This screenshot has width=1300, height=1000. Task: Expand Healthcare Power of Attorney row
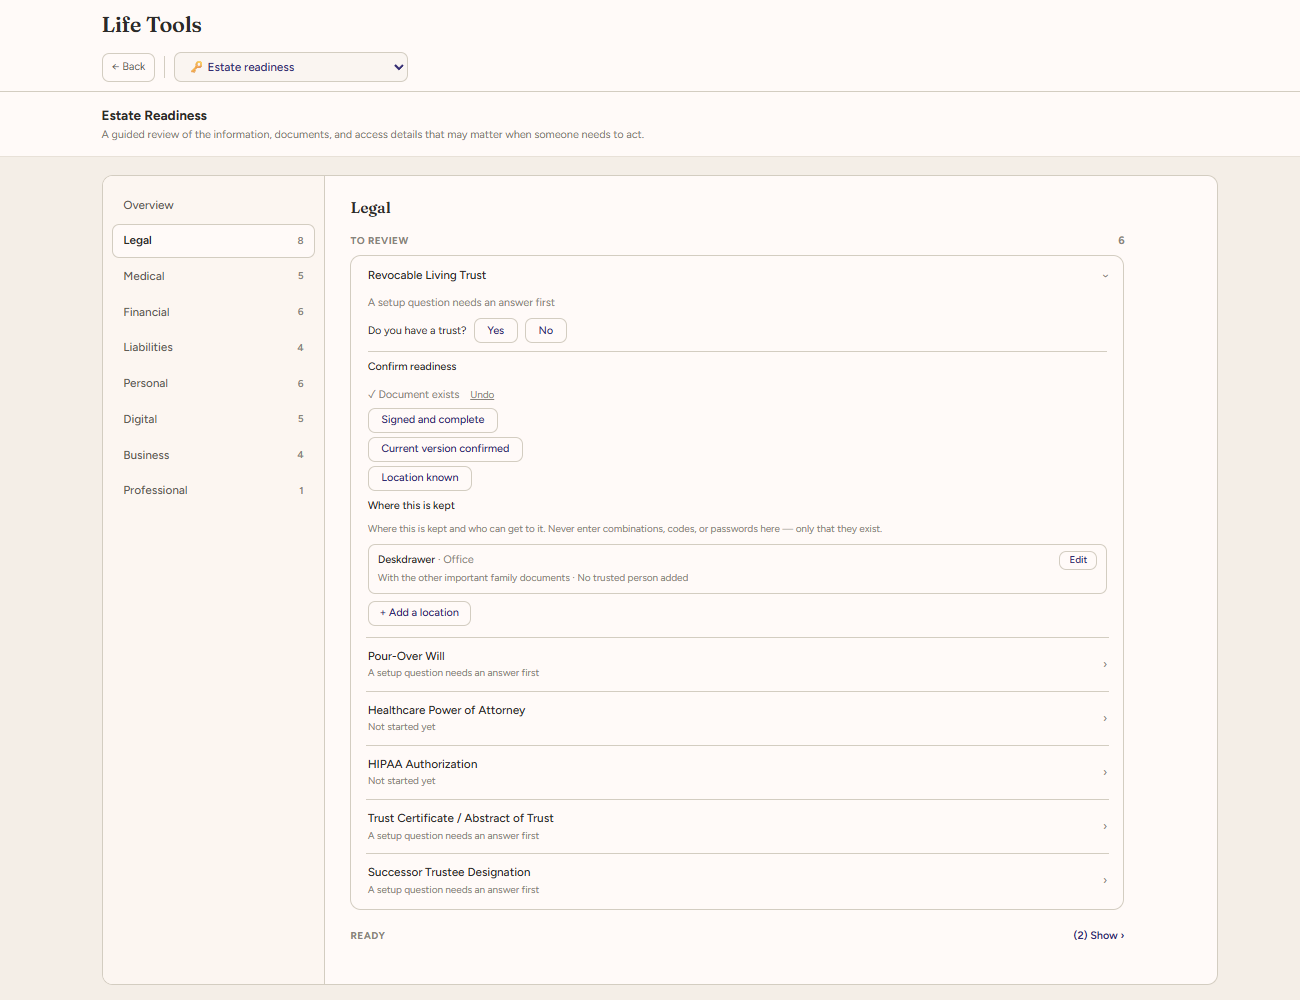(x=738, y=718)
